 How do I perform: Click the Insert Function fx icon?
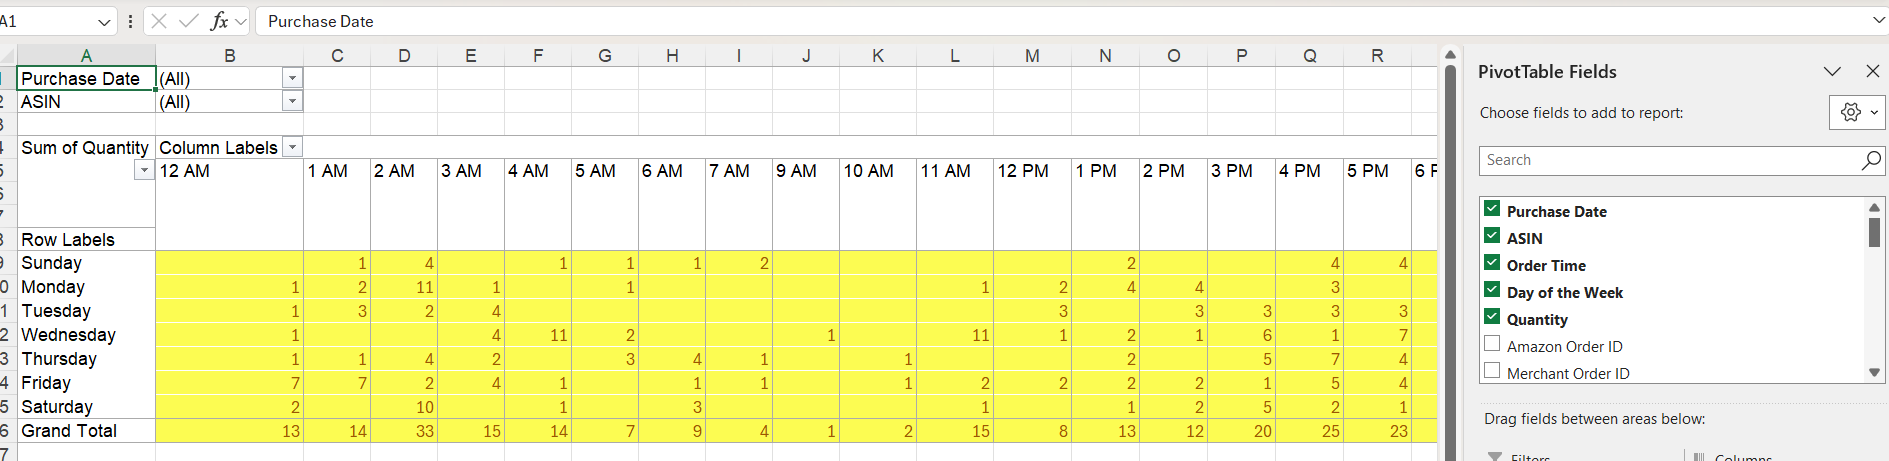(219, 21)
